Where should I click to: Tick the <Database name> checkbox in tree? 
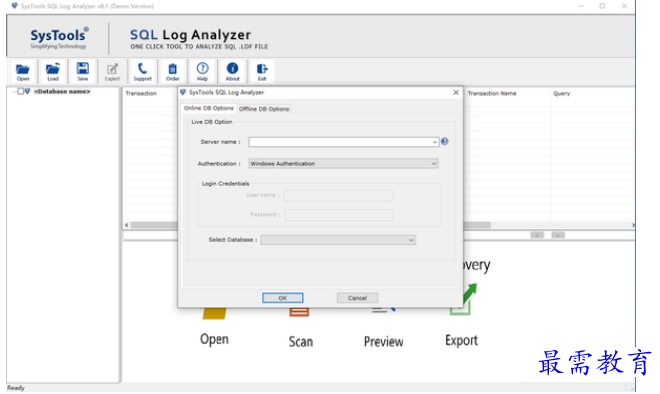(20, 91)
